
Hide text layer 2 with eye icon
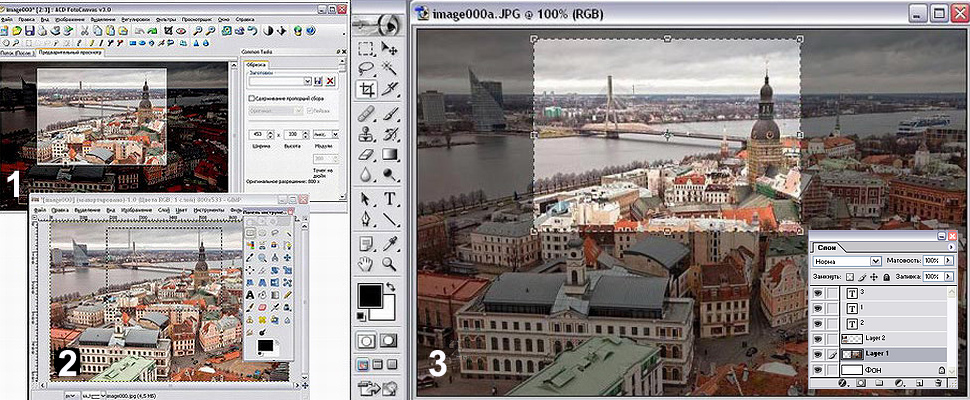coord(818,323)
